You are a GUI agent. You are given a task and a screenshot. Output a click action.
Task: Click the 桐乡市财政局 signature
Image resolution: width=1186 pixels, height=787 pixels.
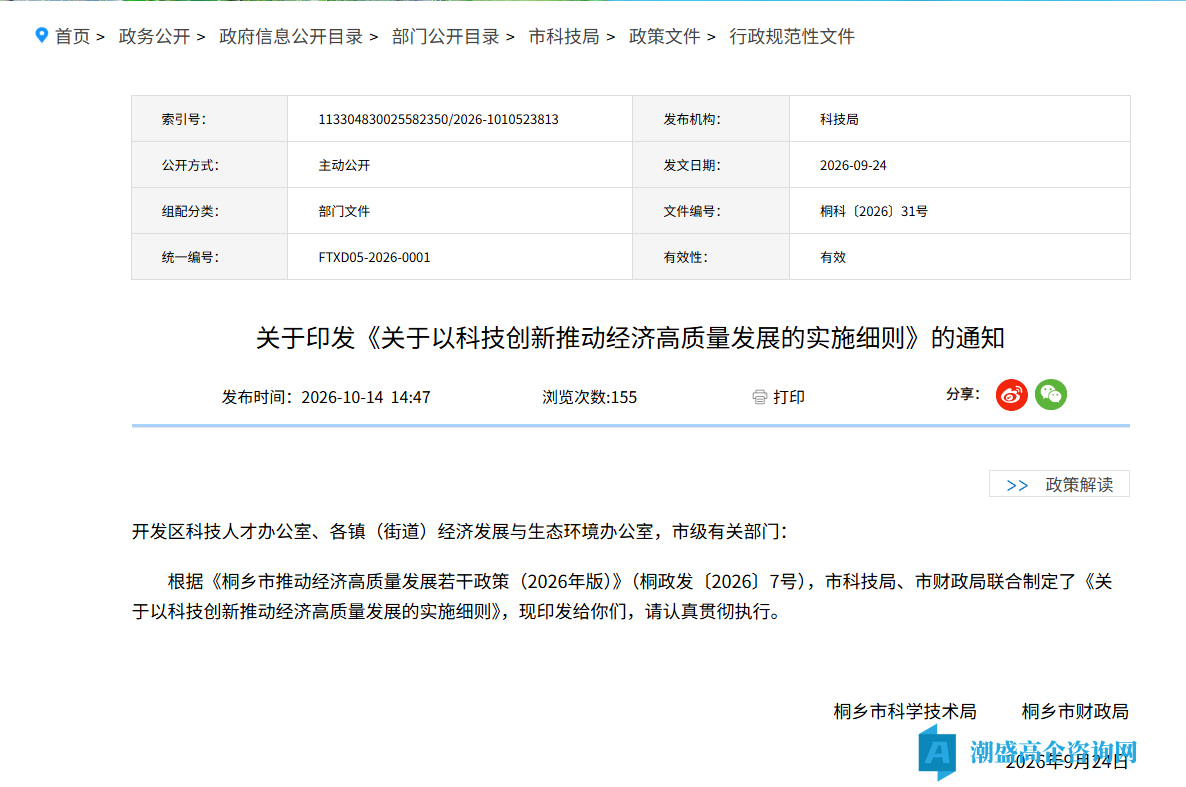(x=1075, y=712)
